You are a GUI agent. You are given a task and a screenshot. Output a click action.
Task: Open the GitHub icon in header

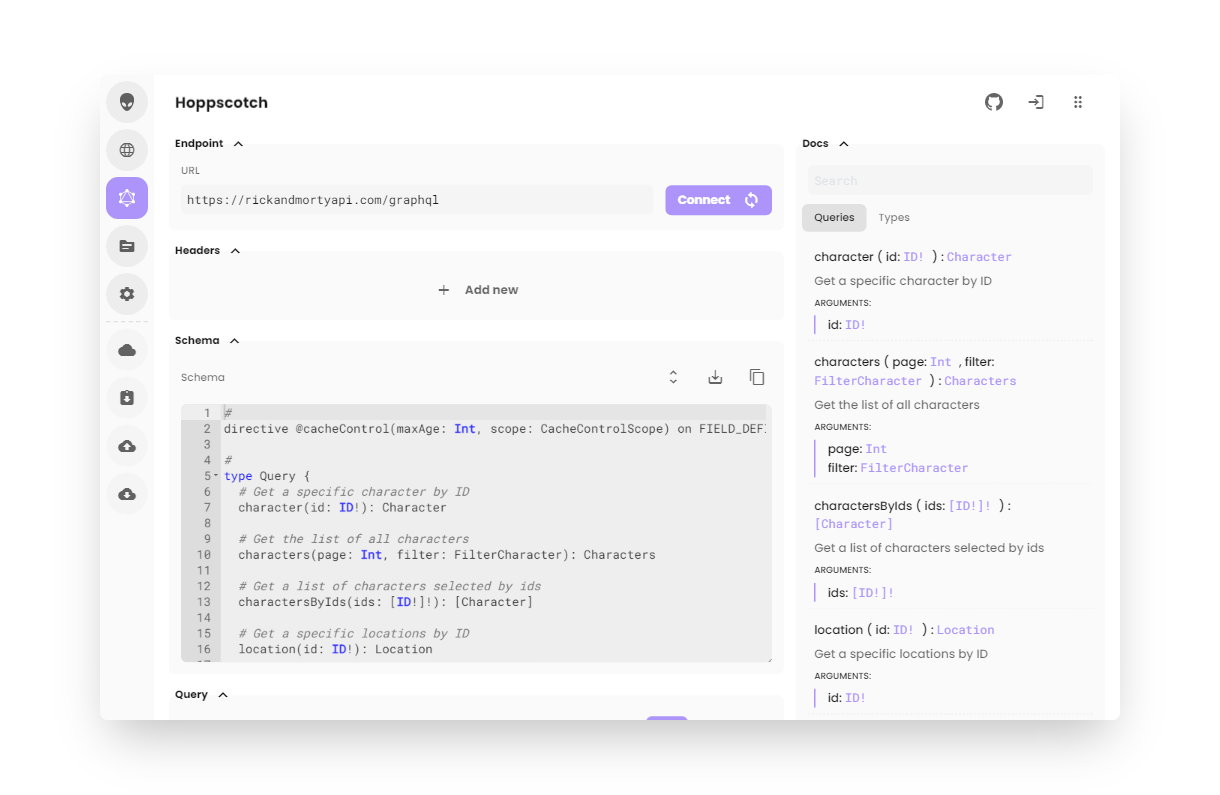pyautogui.click(x=993, y=102)
